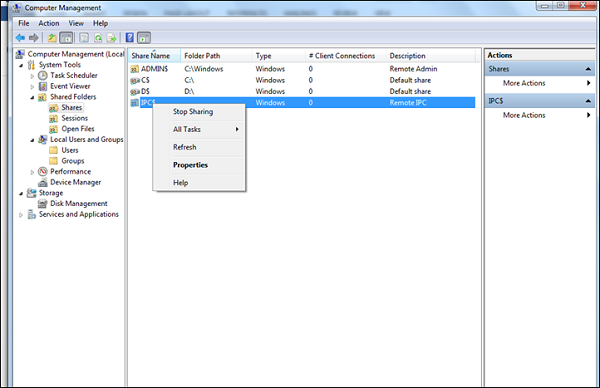The height and width of the screenshot is (388, 600).
Task: Open the Help menu in menu bar
Action: pyautogui.click(x=100, y=23)
